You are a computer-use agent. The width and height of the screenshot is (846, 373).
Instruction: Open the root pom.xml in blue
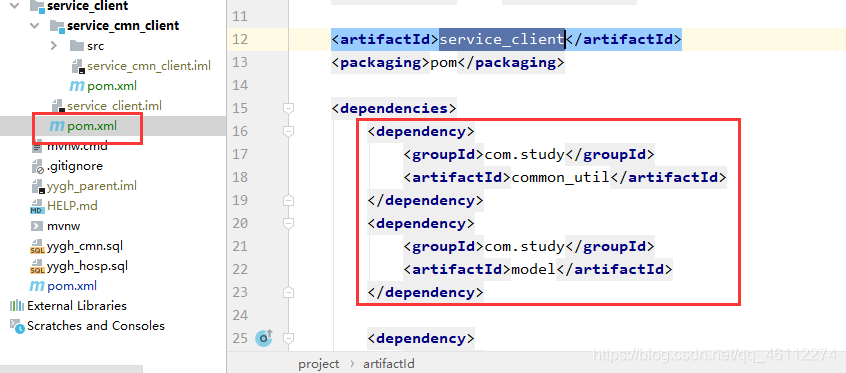pyautogui.click(x=72, y=286)
